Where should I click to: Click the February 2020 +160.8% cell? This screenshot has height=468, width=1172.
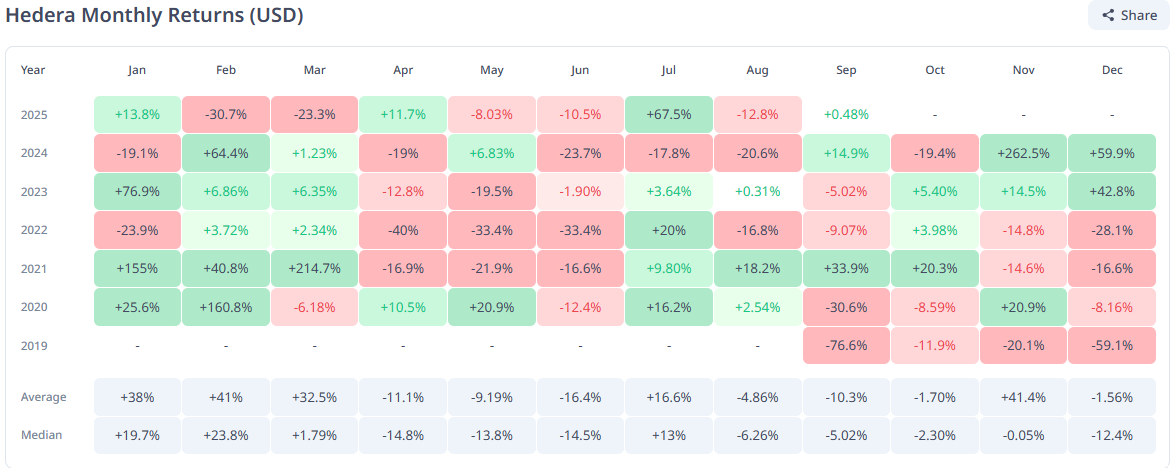pos(226,307)
